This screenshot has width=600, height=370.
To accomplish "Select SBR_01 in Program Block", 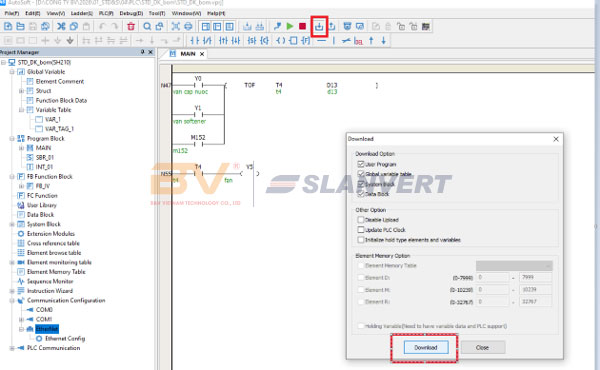I will 45,157.
